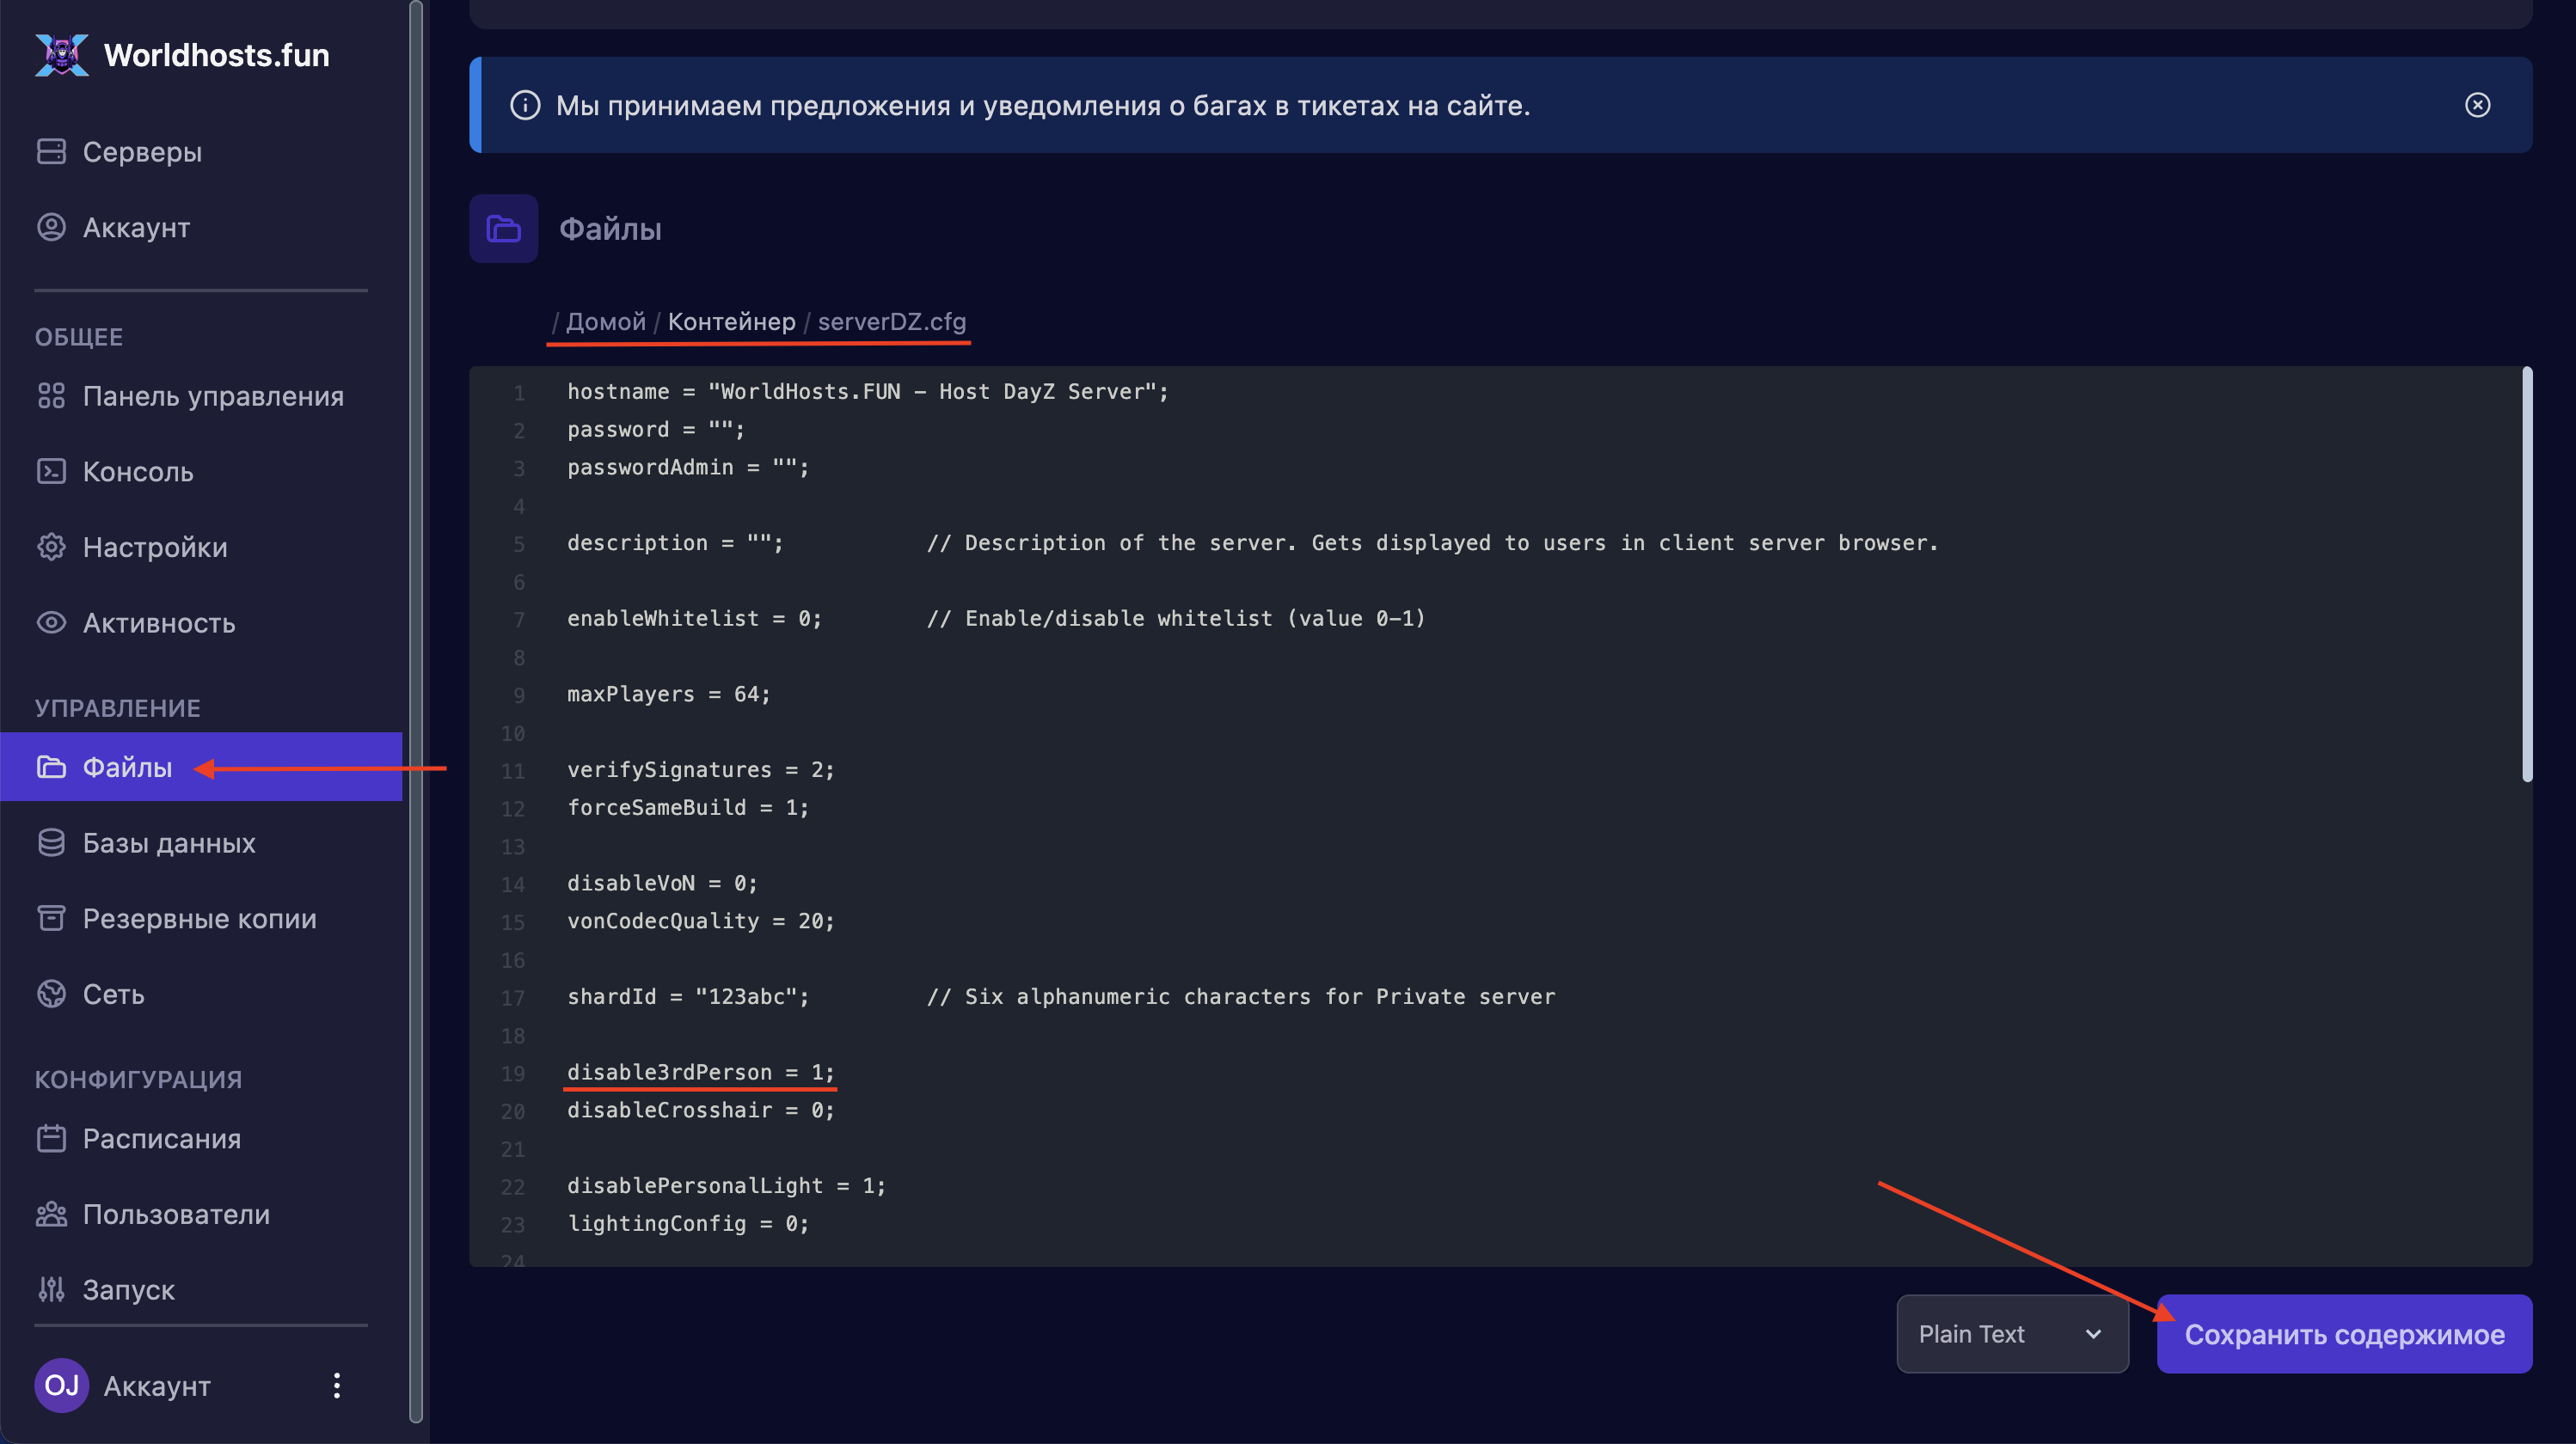Open the account three-dot options menu
The image size is (2576, 1444).
(337, 1385)
